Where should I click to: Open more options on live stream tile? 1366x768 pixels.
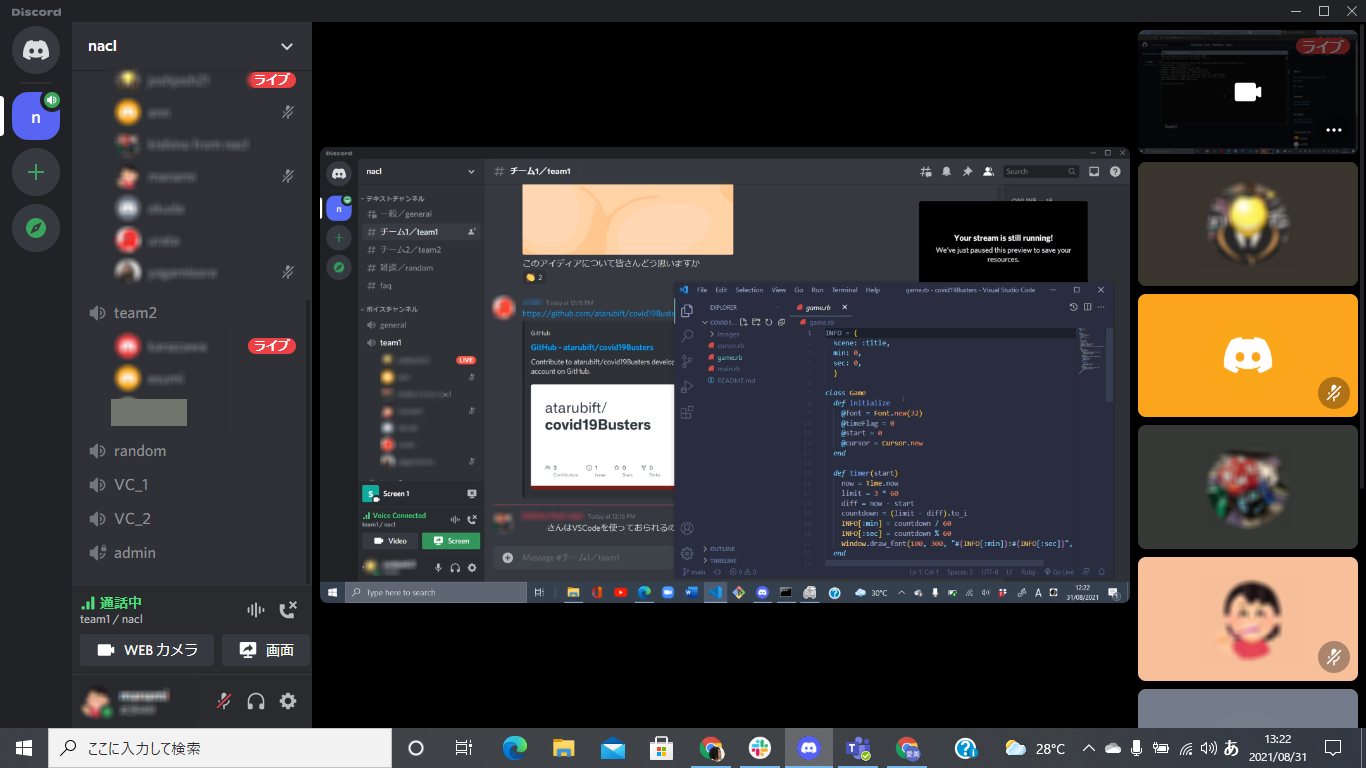[x=1333, y=130]
